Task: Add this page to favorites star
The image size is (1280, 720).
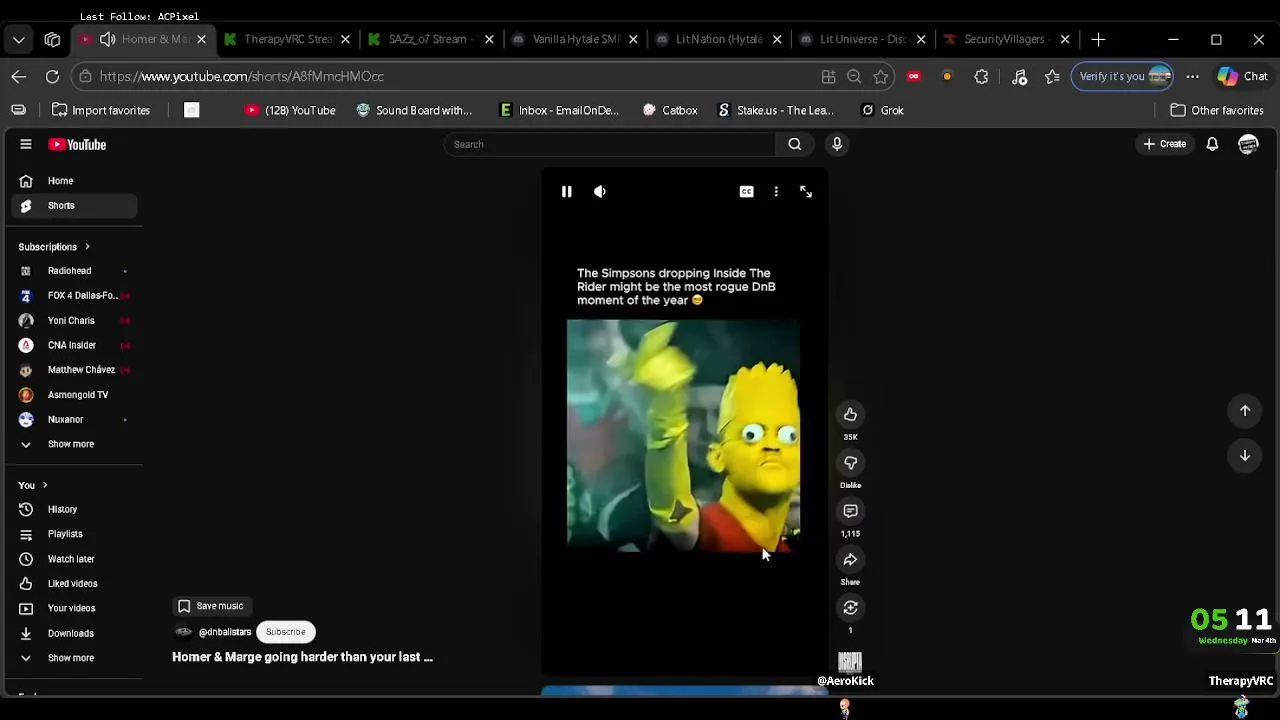Action: coord(880,76)
